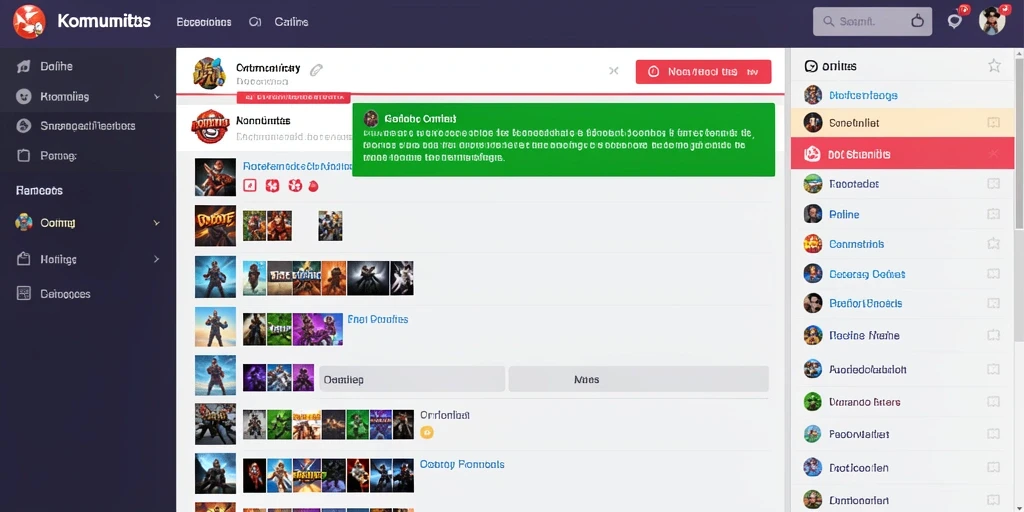Toggle bookmark flag on the 'Sonetniiet' row

coord(993,123)
